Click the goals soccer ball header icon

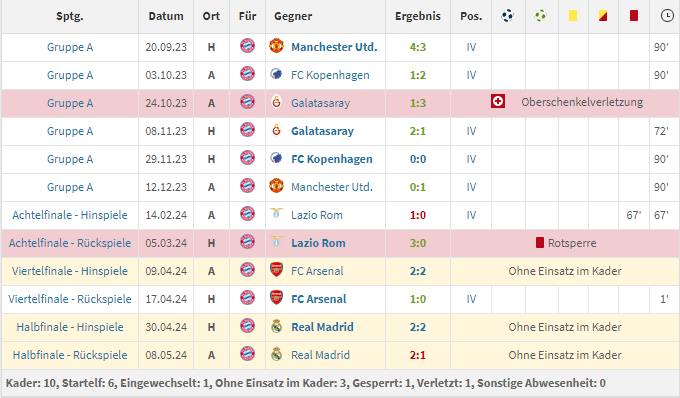(507, 16)
